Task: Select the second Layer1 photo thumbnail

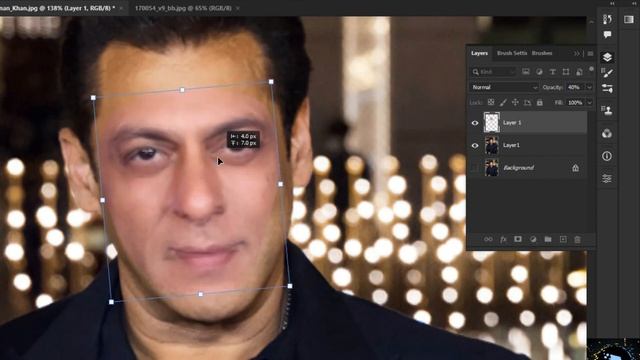Action: [491, 145]
